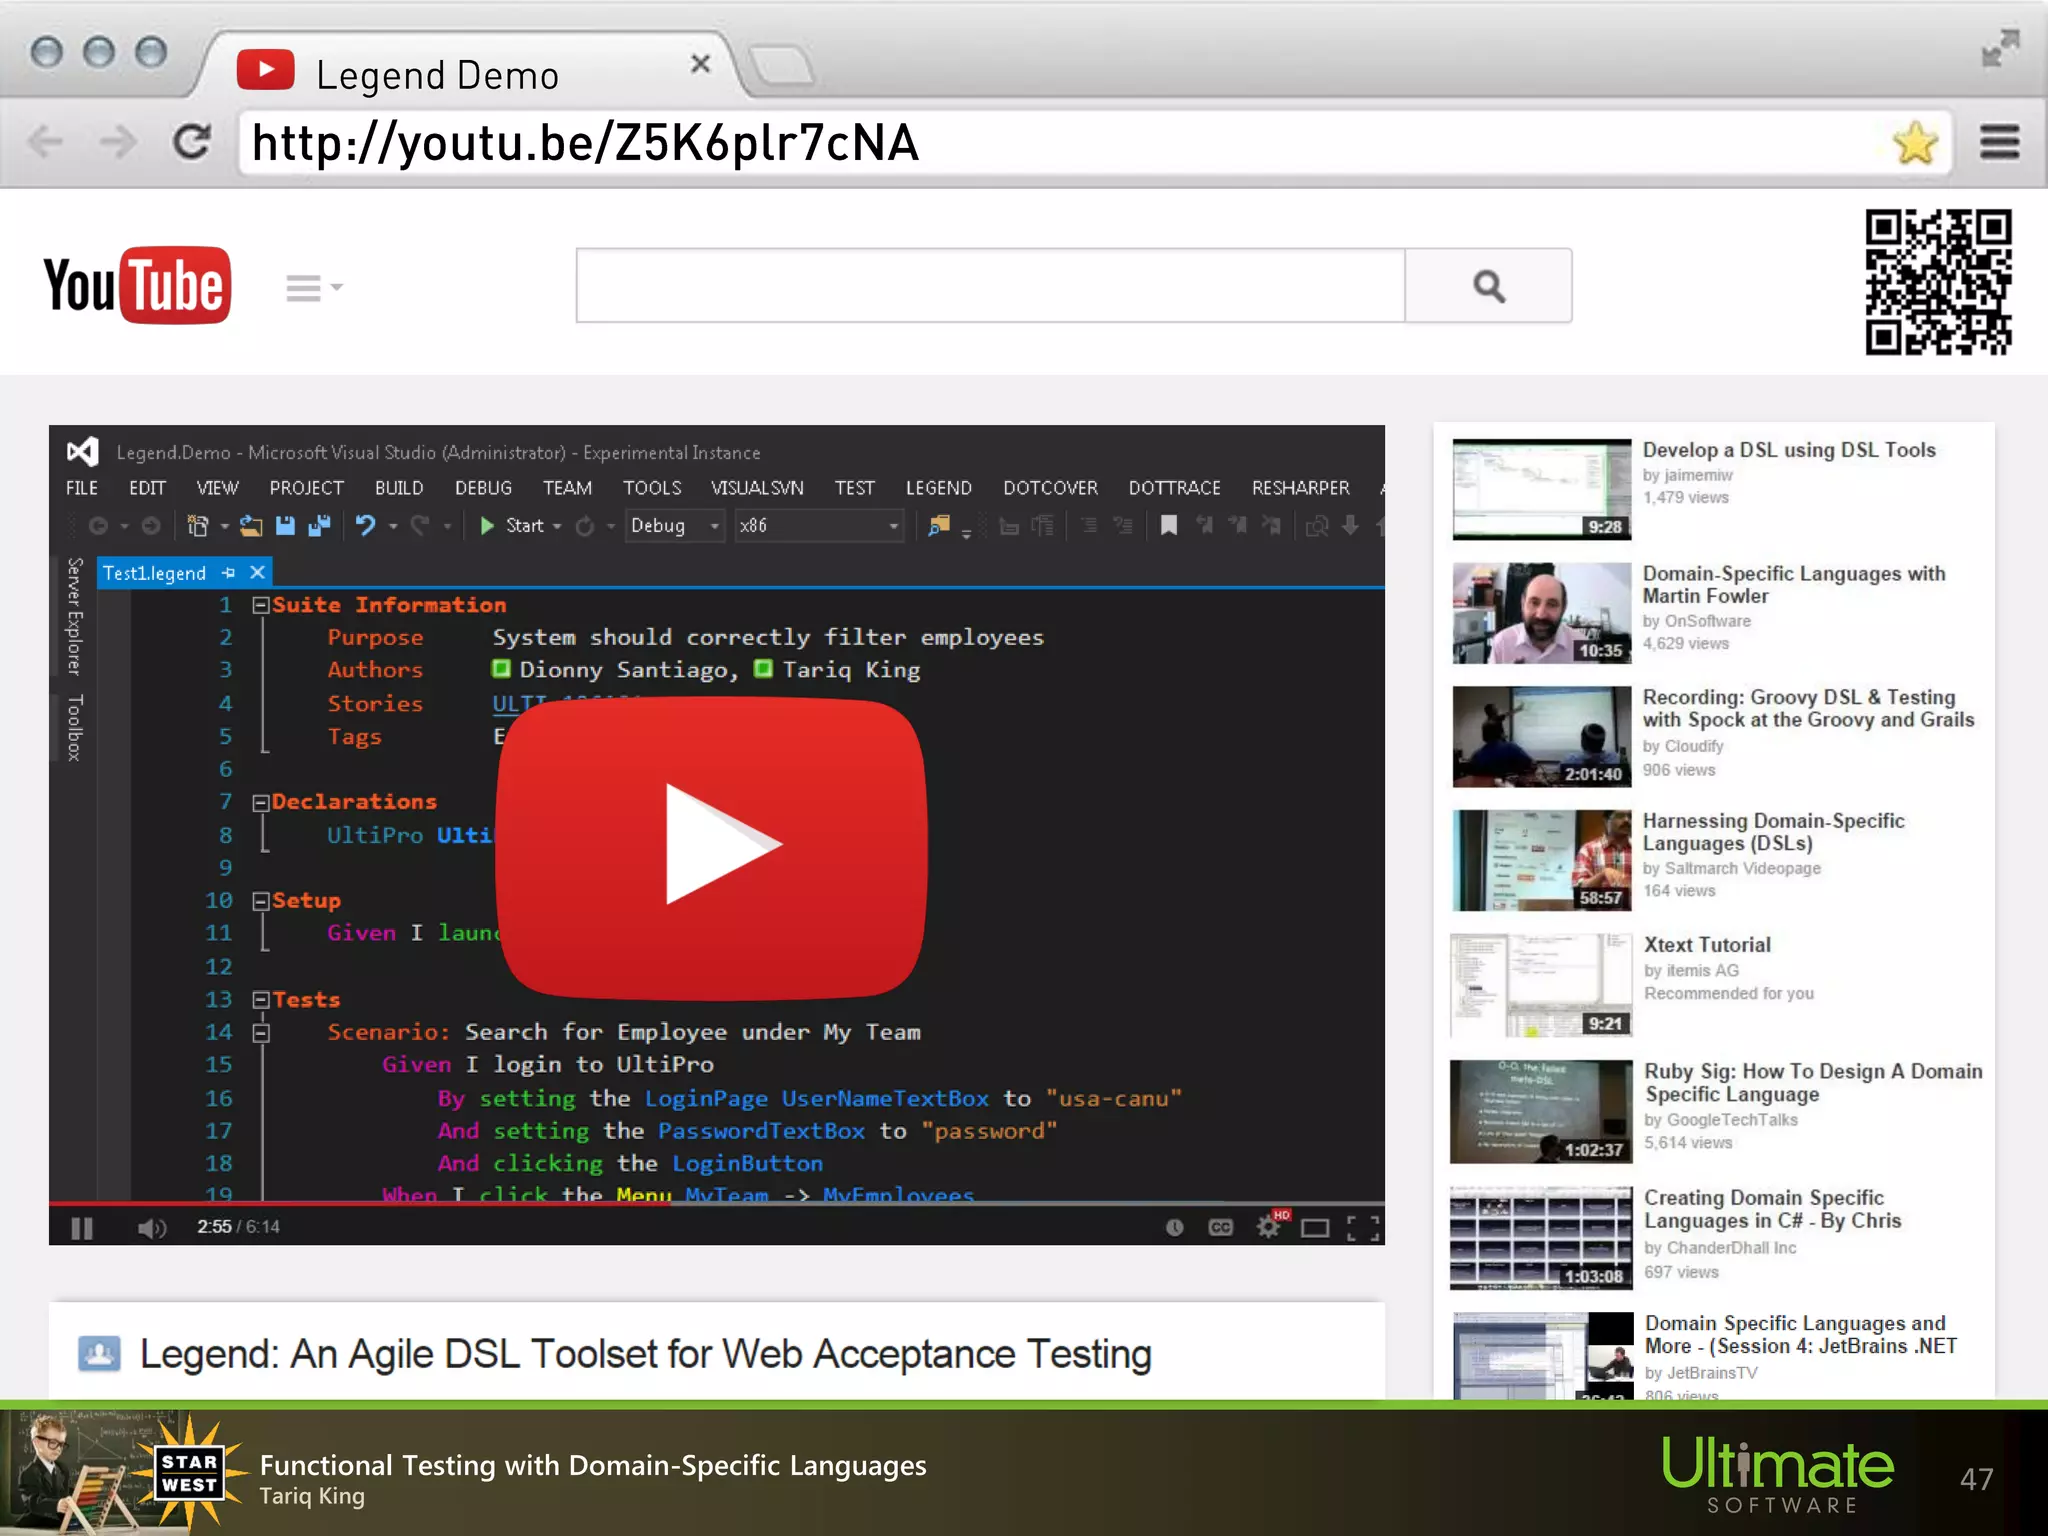Image resolution: width=2048 pixels, height=1536 pixels.
Task: Close the Test1.legend tab
Action: click(x=257, y=572)
